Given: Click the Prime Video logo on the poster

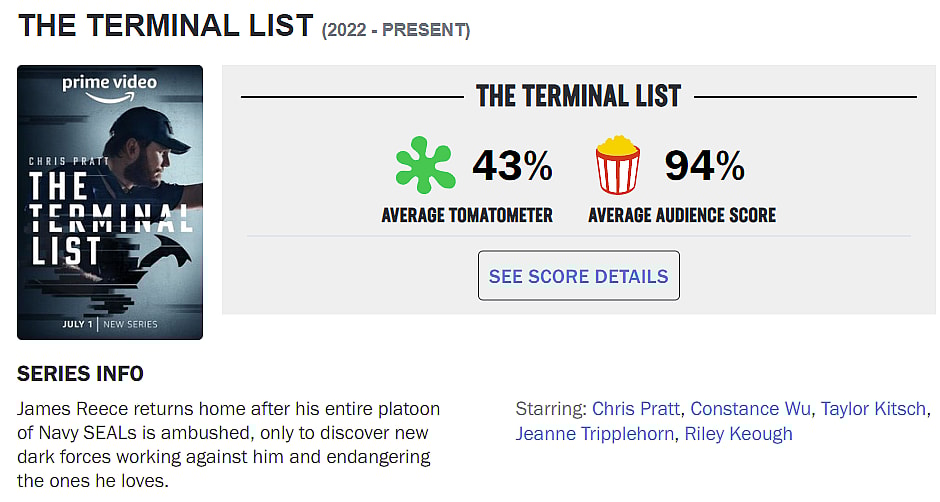Looking at the screenshot, I should (110, 86).
